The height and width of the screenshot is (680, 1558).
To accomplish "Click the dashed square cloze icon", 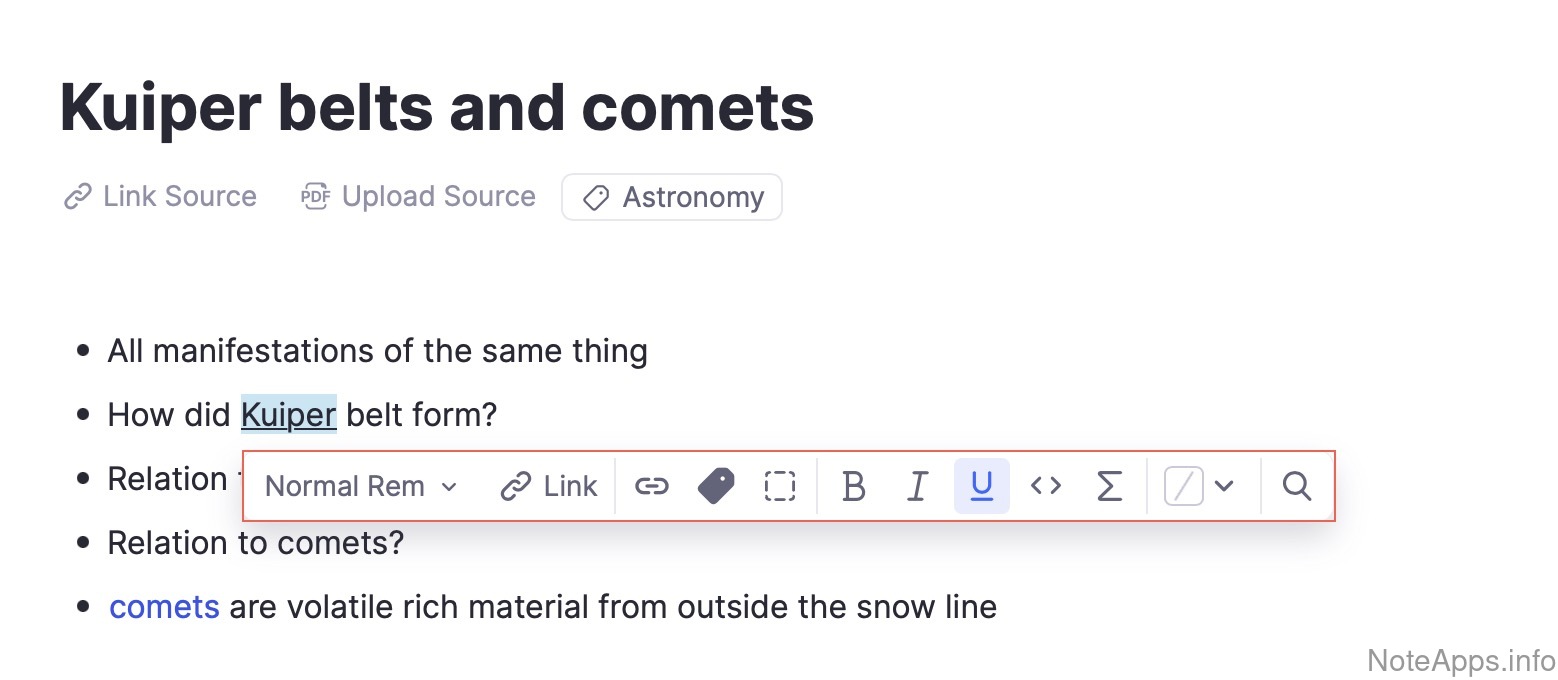I will pyautogui.click(x=780, y=486).
